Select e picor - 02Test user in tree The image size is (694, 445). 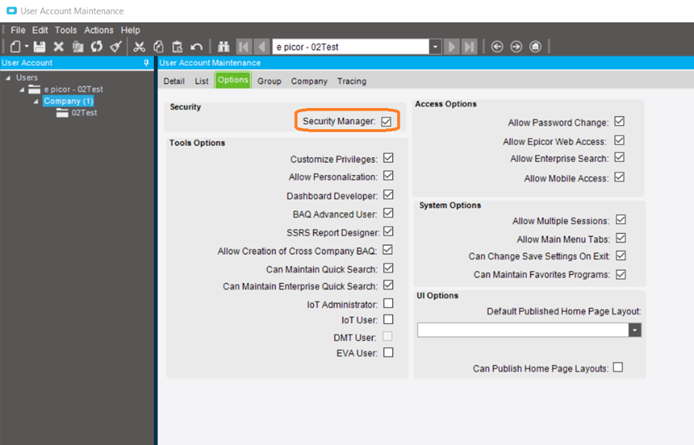(73, 89)
